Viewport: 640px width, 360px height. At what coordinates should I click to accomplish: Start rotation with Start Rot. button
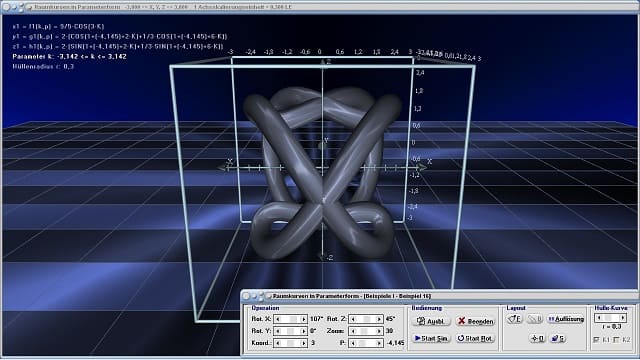point(476,338)
